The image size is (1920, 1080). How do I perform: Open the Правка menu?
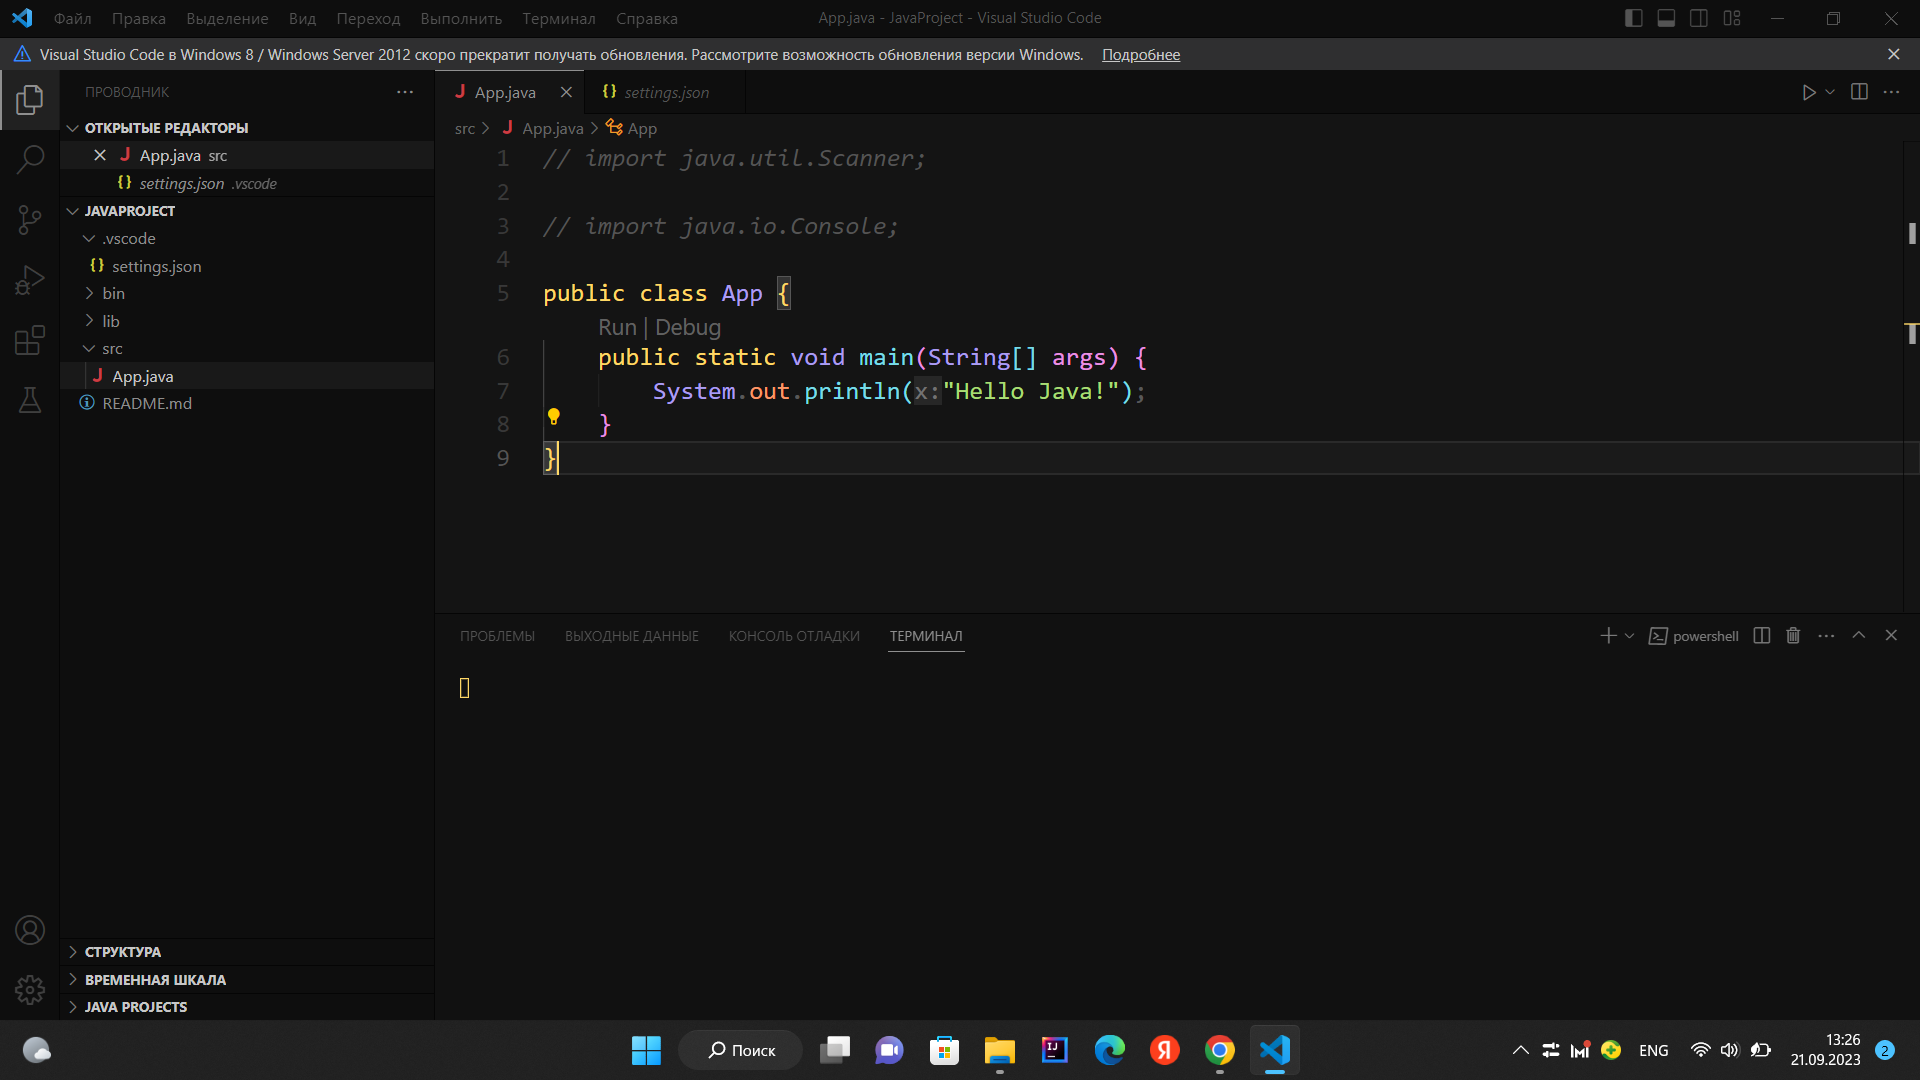point(139,18)
